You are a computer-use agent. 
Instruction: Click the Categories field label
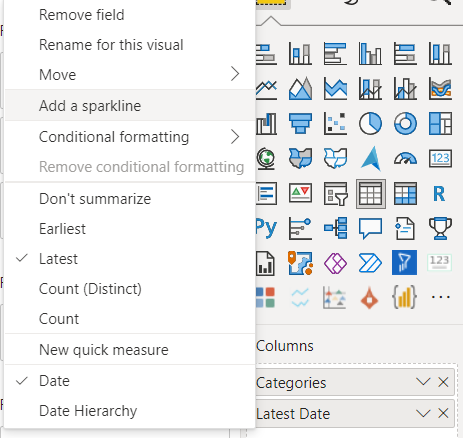[291, 383]
